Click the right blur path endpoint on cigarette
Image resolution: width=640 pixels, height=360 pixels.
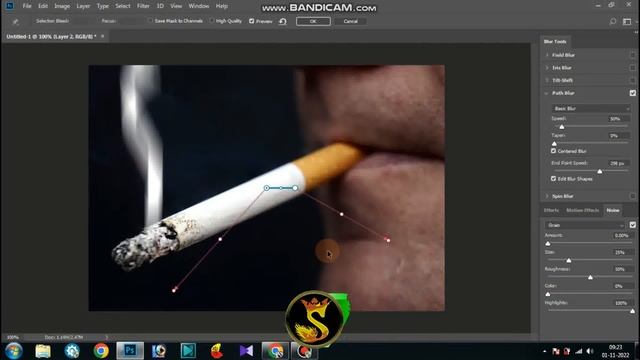click(x=295, y=188)
